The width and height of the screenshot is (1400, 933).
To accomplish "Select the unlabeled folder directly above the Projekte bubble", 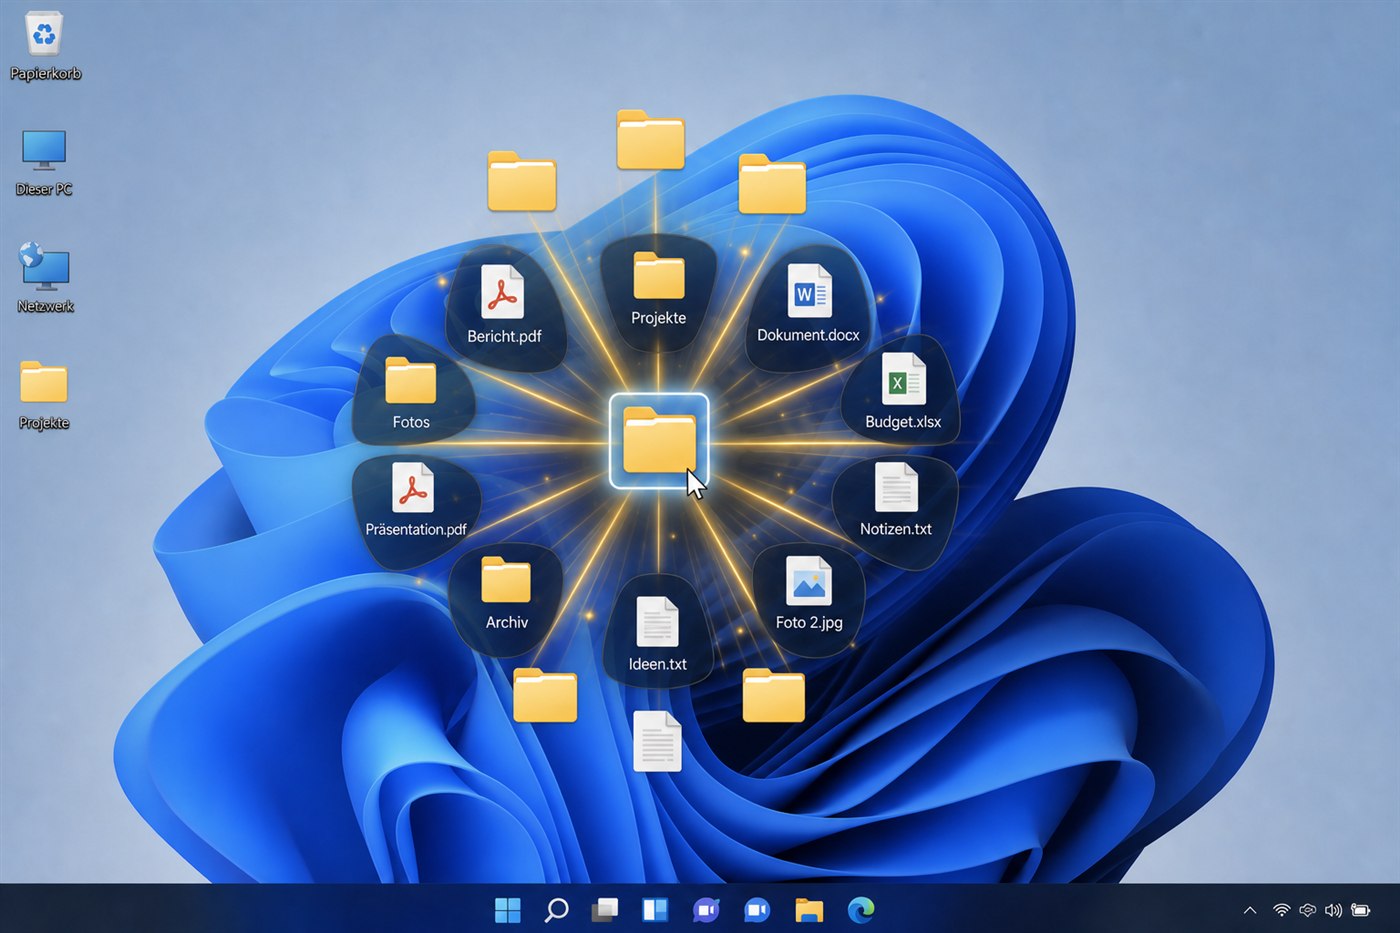I will [x=651, y=140].
